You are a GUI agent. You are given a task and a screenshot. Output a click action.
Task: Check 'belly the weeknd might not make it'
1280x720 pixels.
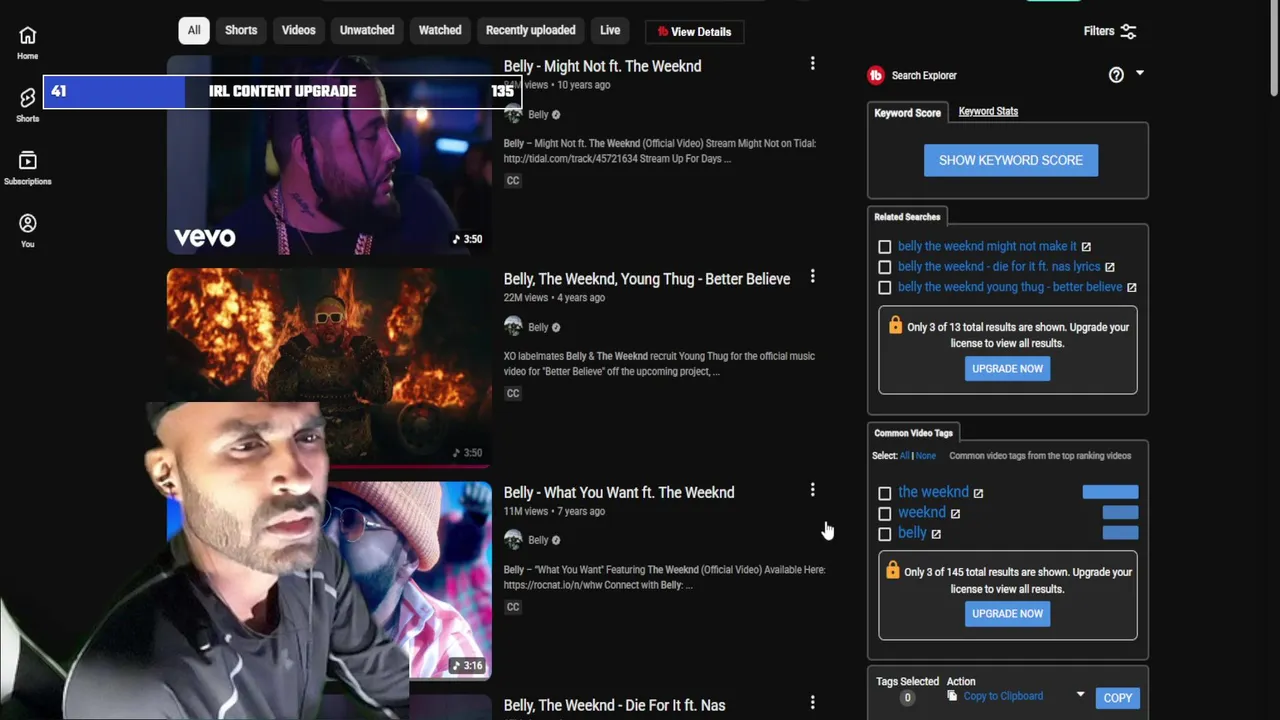[884, 246]
